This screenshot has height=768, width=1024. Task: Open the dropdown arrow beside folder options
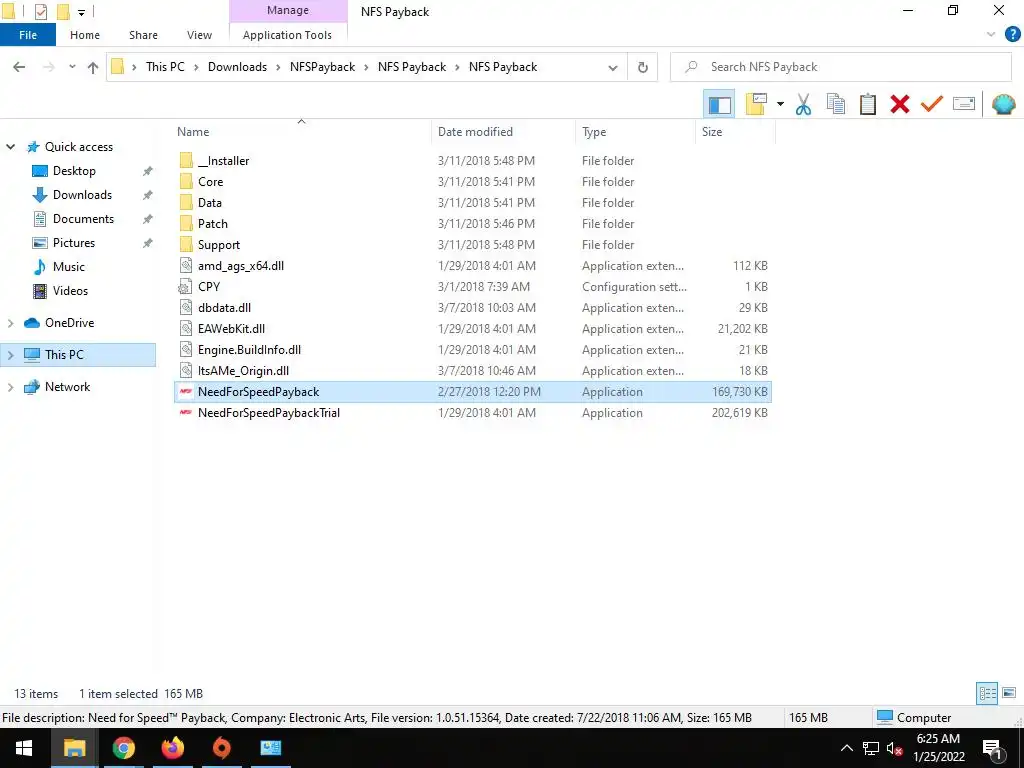780,104
